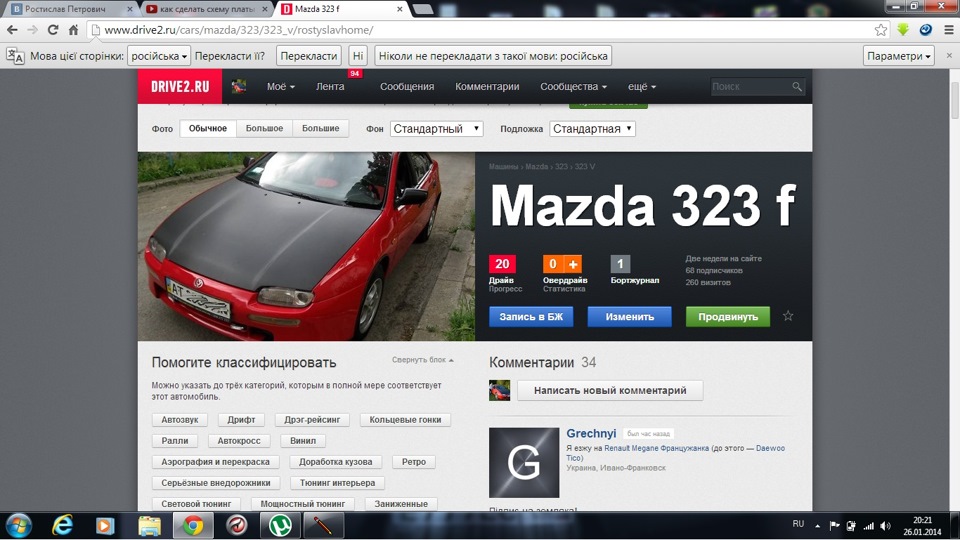The width and height of the screenshot is (960, 540).
Task: Open the Фон Стандартный dropdown
Action: pyautogui.click(x=437, y=129)
